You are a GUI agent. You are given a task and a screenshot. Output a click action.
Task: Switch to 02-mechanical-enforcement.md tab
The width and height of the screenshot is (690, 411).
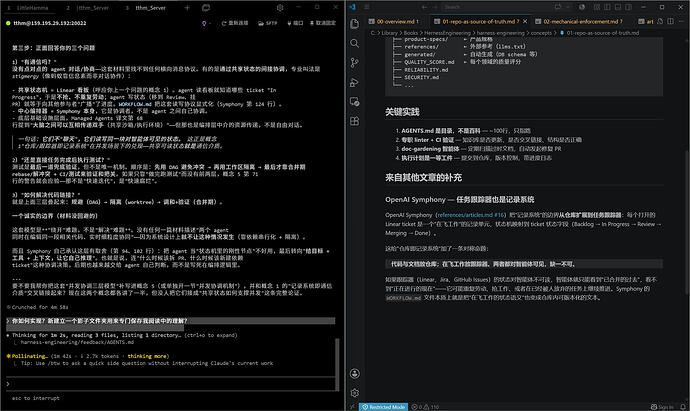[580, 22]
